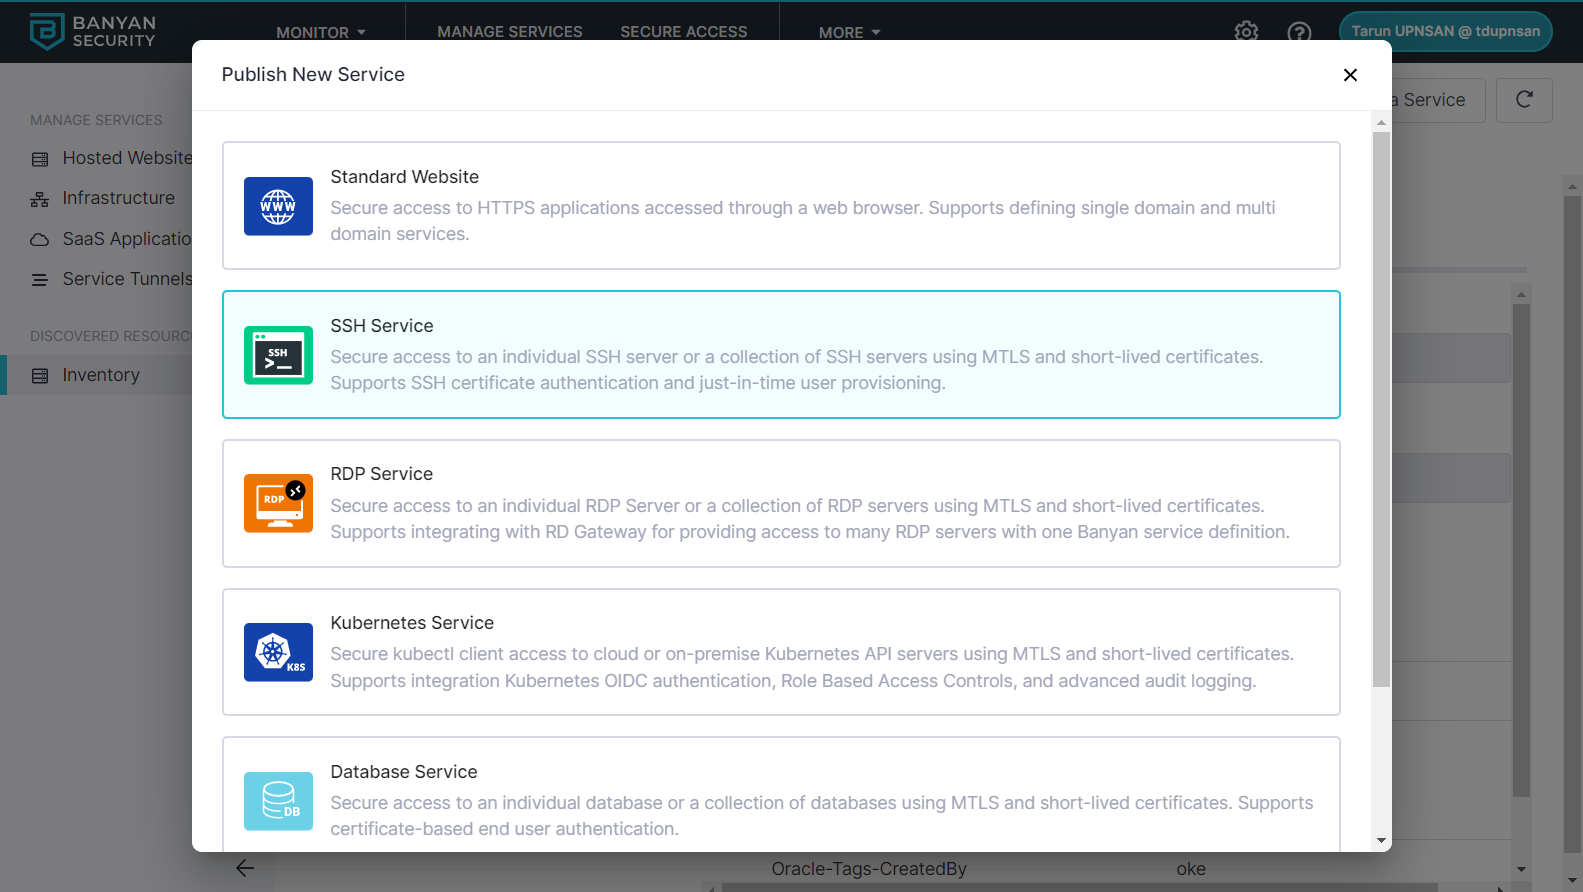The height and width of the screenshot is (892, 1583).
Task: Click the MANAGE SERVICES sidebar section label
Action: (96, 120)
